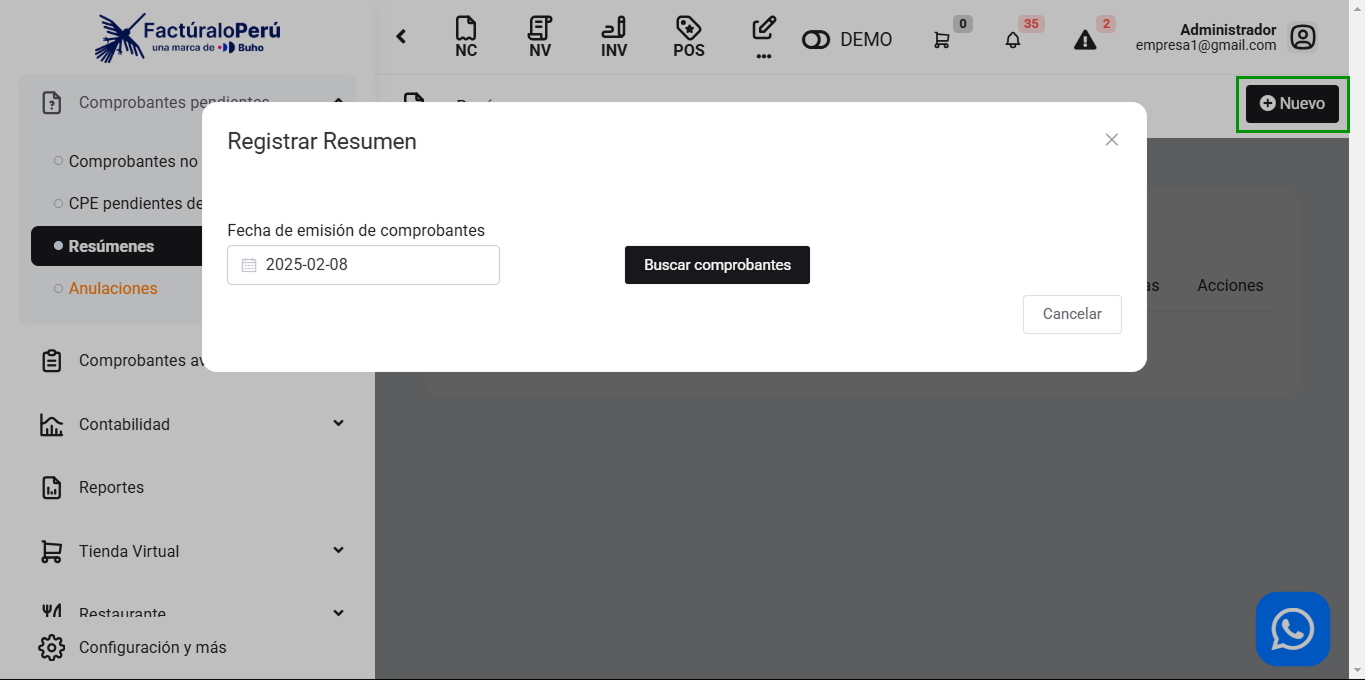The image size is (1365, 680).
Task: Click the warning triangle alerts icon
Action: (1085, 40)
